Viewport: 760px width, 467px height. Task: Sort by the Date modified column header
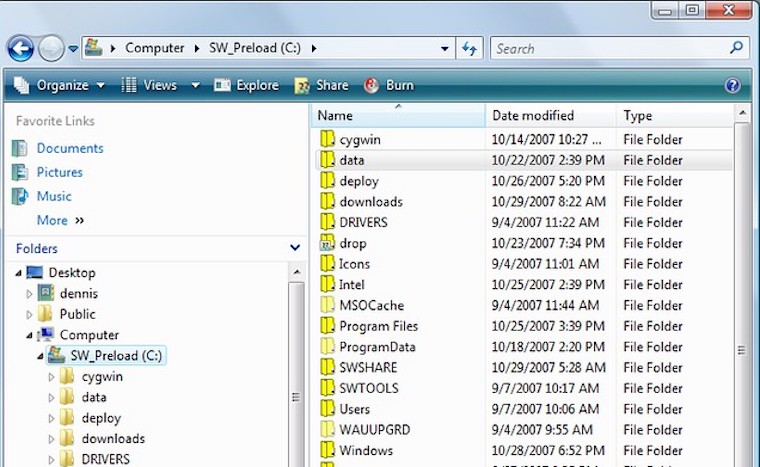pos(551,115)
